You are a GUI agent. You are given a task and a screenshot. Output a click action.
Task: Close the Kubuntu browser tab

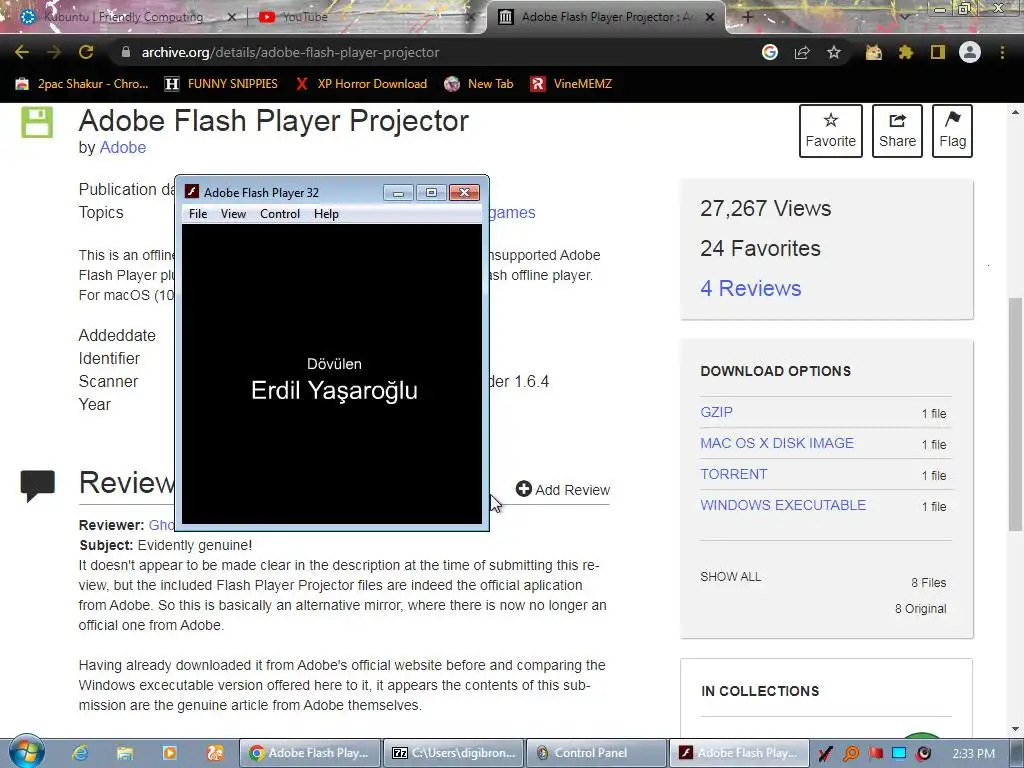point(231,17)
